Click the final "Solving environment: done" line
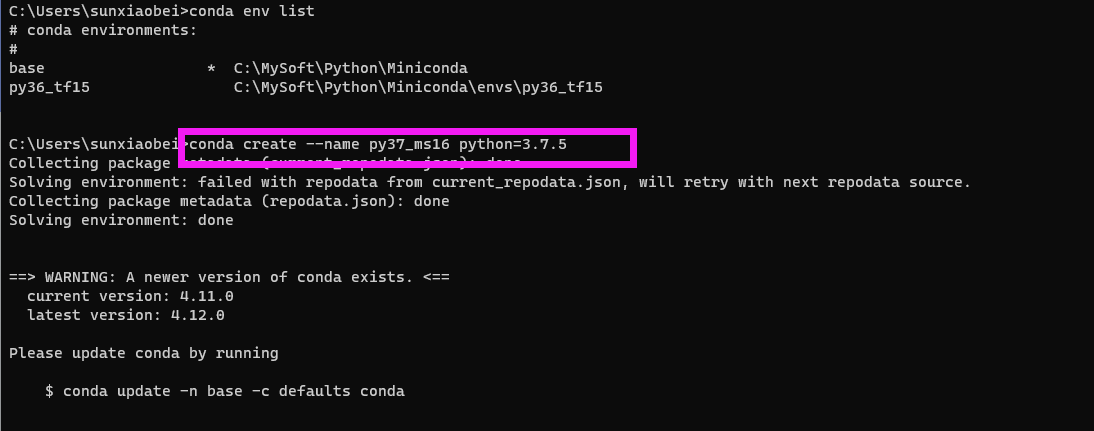 (x=121, y=220)
